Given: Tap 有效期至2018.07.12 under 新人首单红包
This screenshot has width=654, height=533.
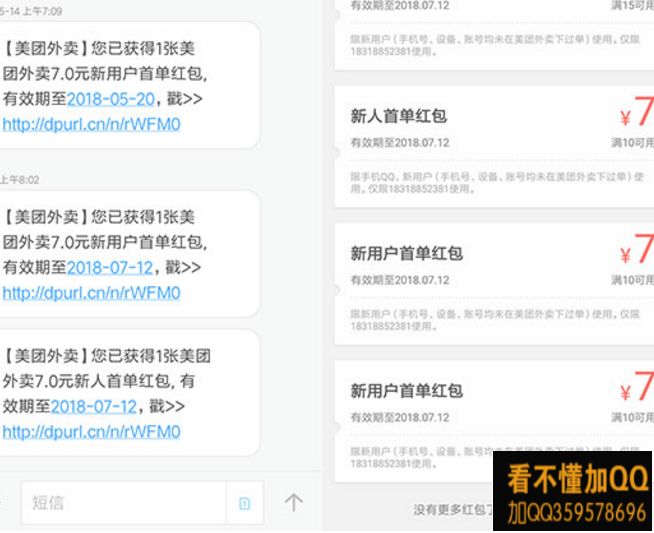Looking at the screenshot, I should click(x=400, y=143).
